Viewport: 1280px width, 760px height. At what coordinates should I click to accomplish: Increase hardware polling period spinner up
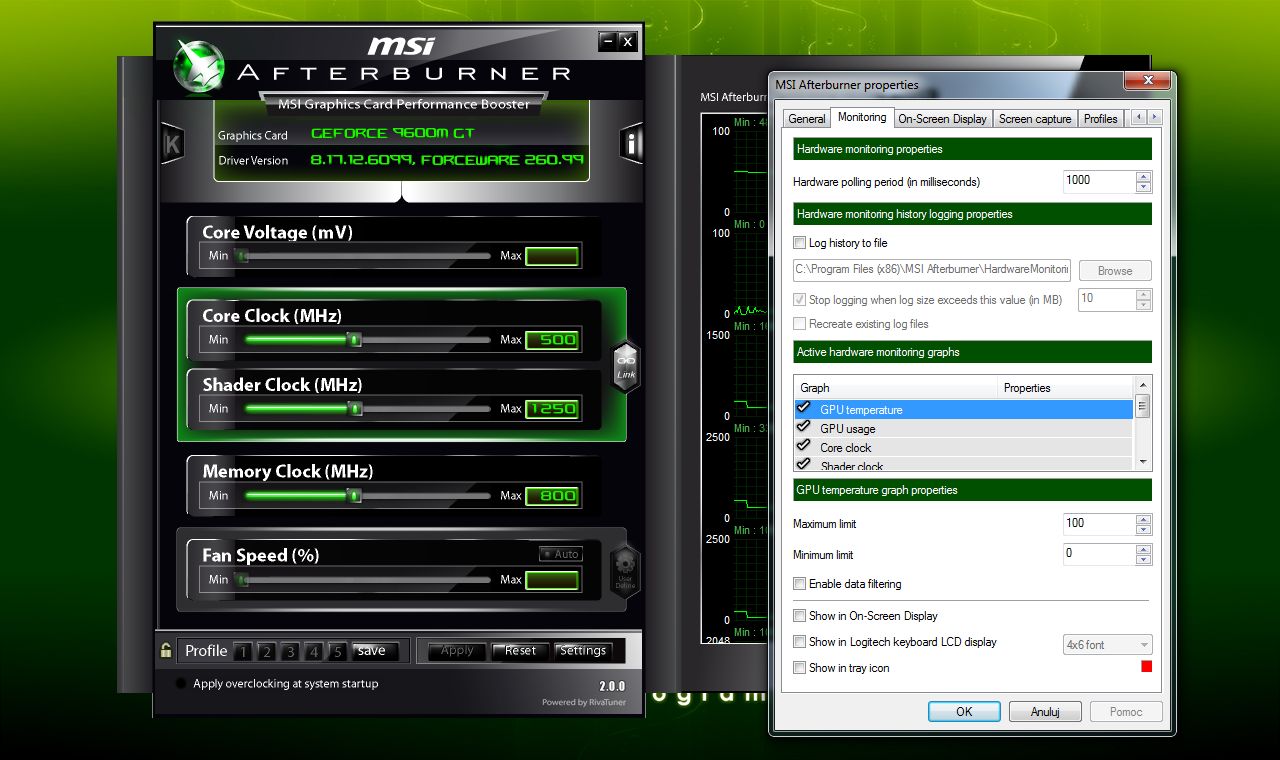tap(1144, 177)
